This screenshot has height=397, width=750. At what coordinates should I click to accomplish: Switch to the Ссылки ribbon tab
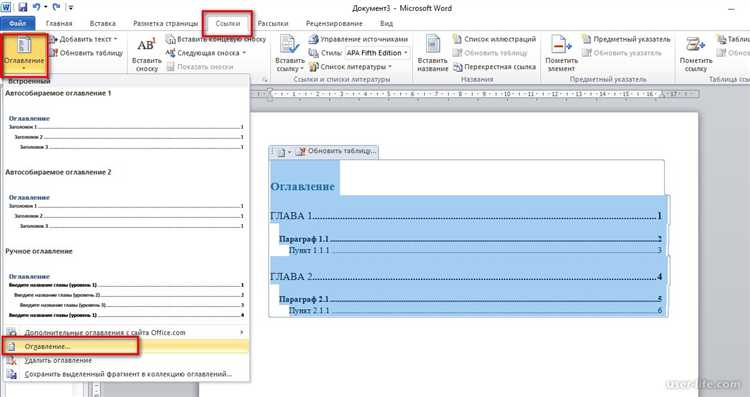[x=228, y=23]
